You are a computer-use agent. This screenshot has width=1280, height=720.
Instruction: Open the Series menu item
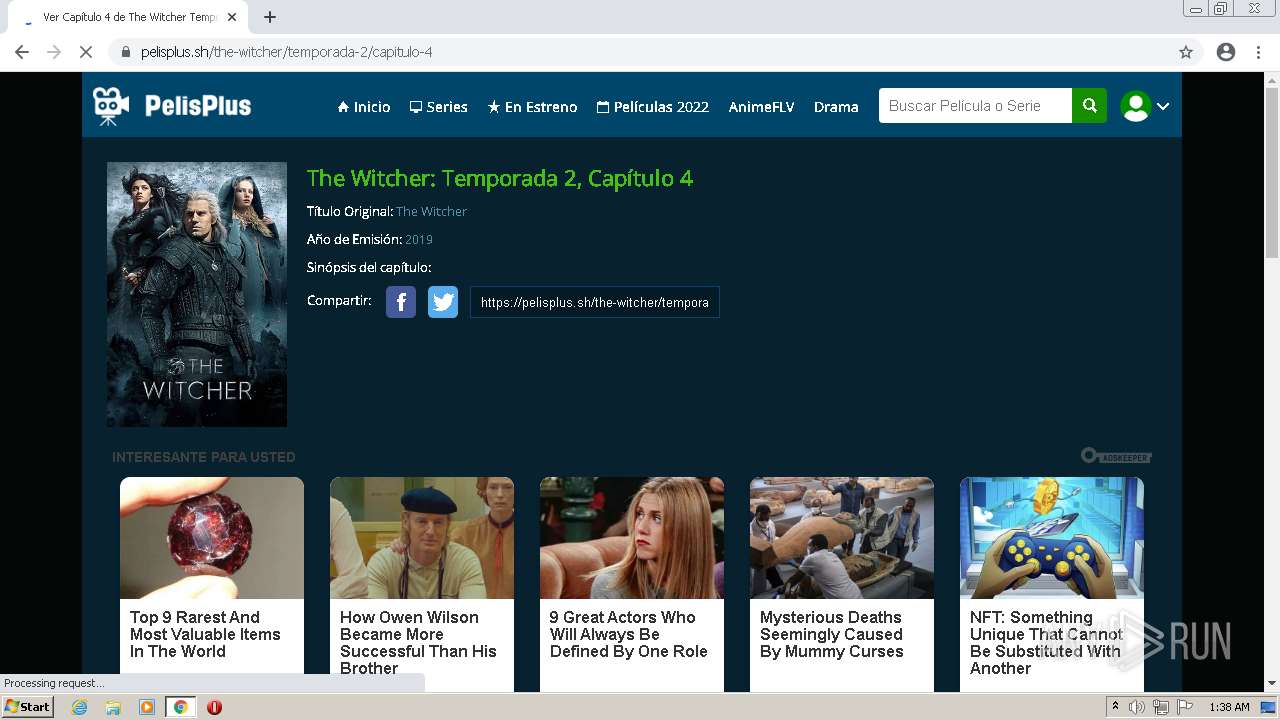pyautogui.click(x=438, y=107)
